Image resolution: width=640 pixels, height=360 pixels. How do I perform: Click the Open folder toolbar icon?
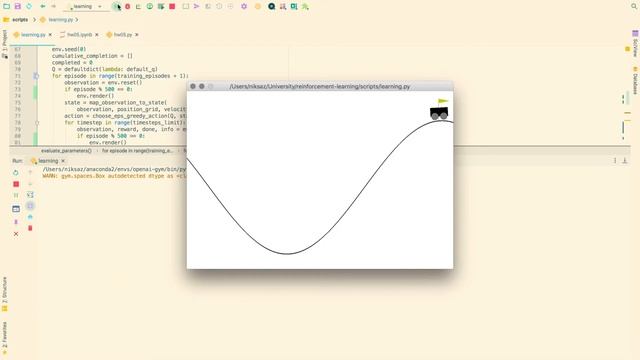click(7, 7)
